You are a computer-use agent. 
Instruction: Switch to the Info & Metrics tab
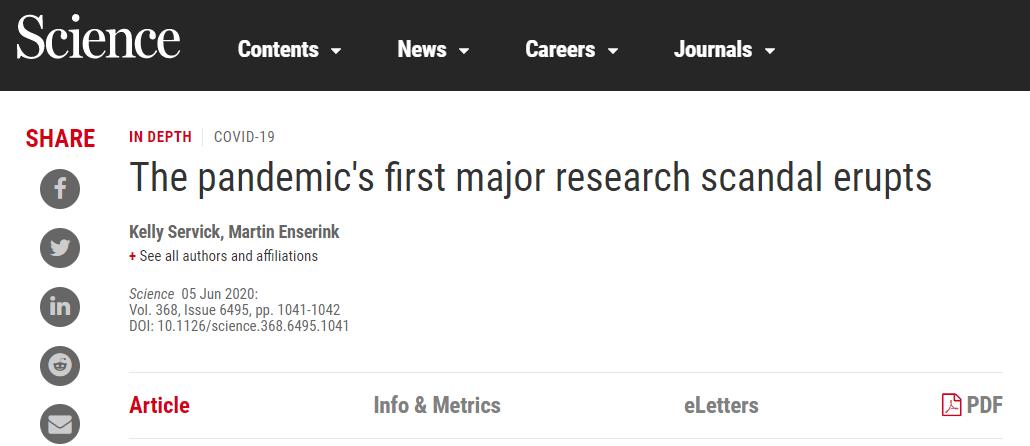click(437, 405)
